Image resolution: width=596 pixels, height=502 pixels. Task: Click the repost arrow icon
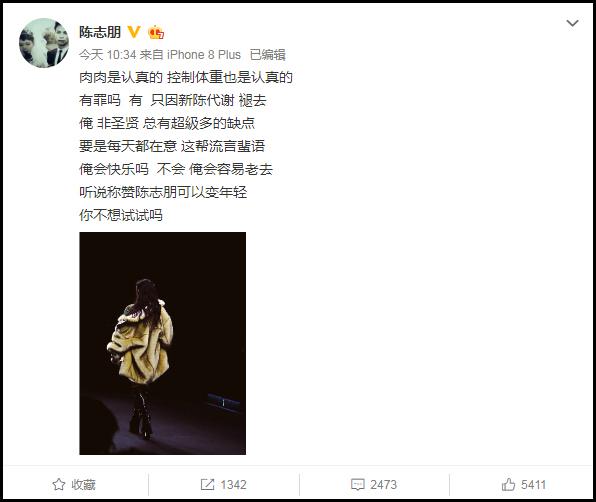coord(207,484)
